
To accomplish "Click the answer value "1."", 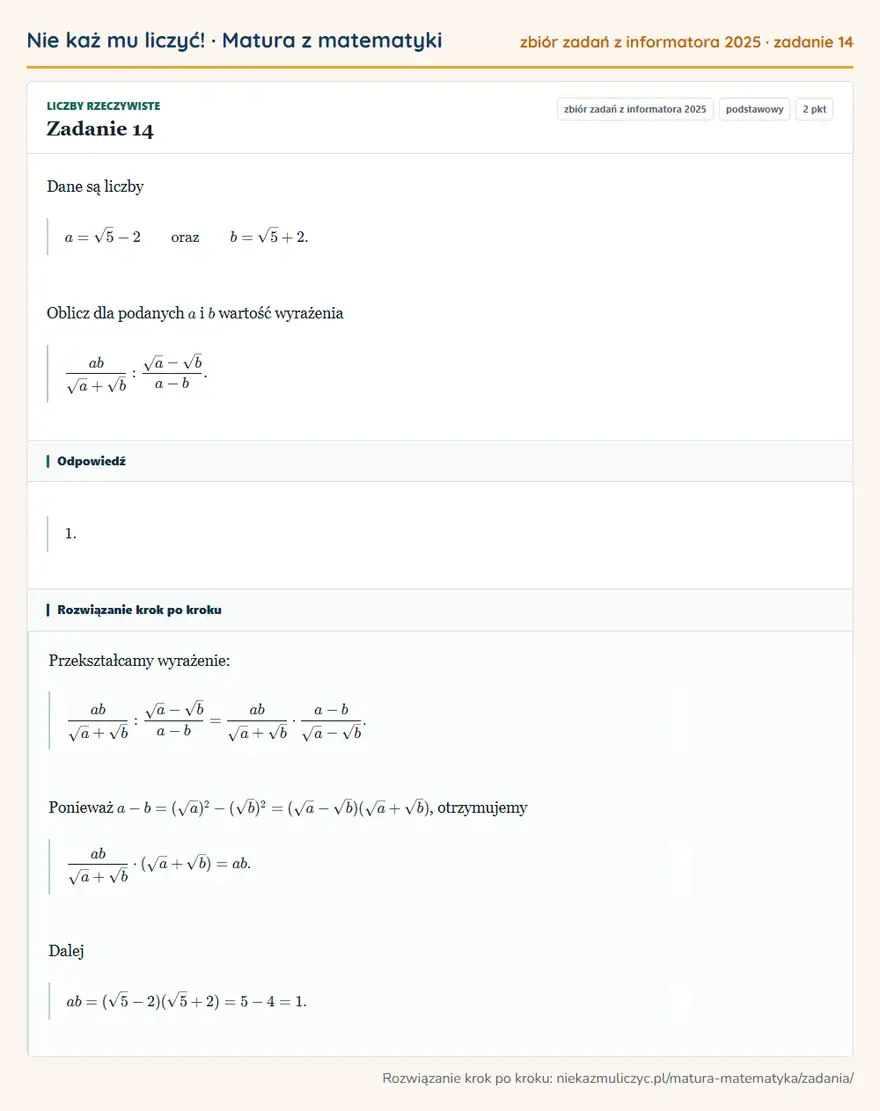I will coord(70,534).
